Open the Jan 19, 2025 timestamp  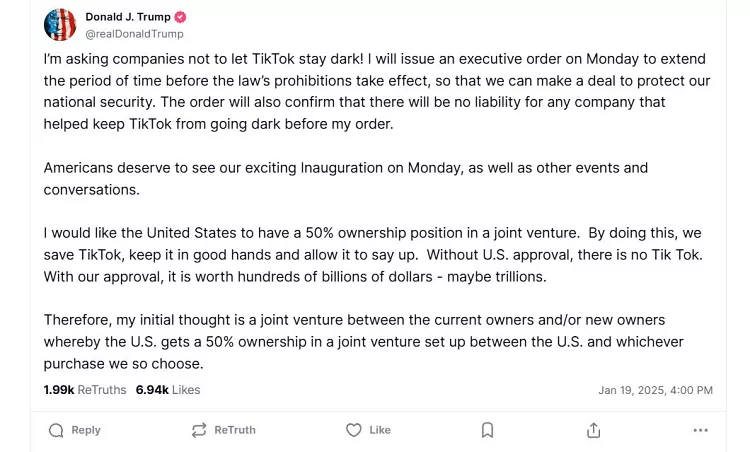tap(655, 390)
